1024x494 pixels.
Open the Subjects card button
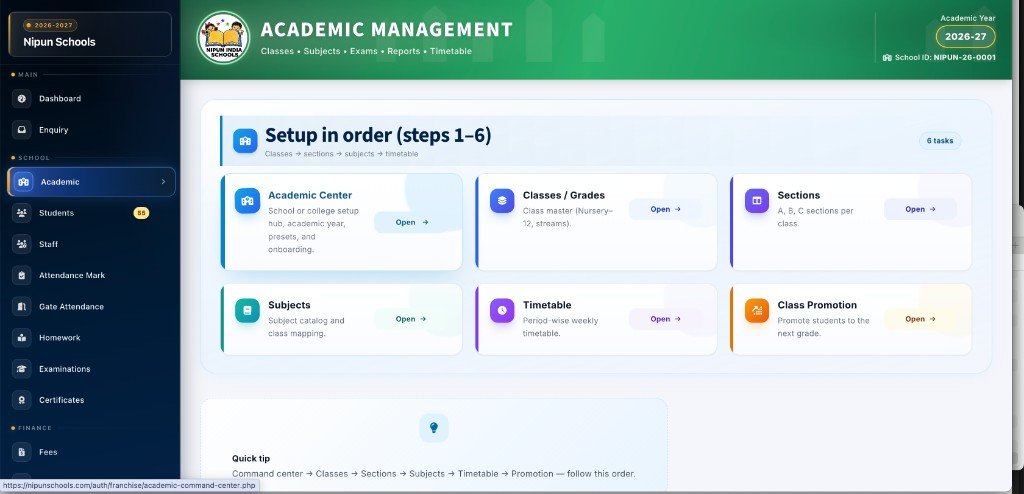point(411,319)
